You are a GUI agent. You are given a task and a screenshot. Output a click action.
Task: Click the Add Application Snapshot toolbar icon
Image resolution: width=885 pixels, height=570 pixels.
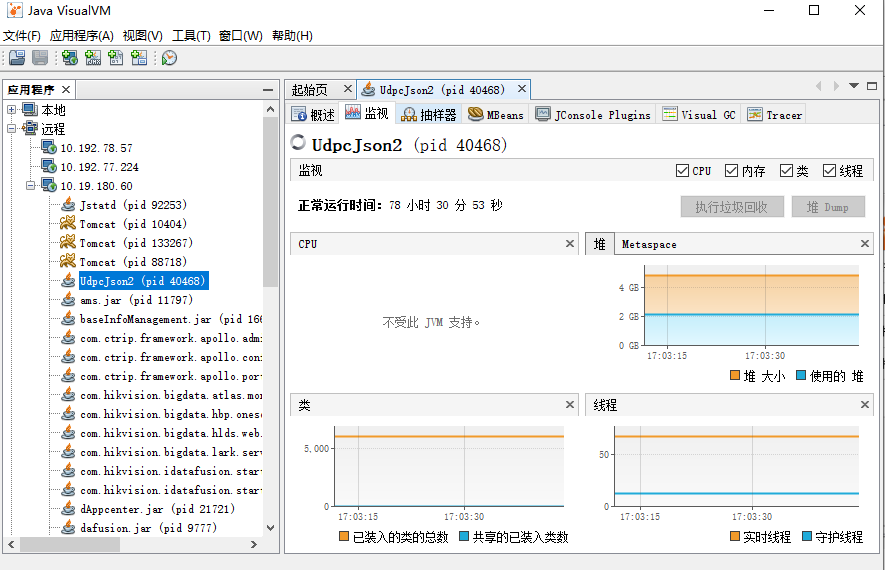point(139,58)
